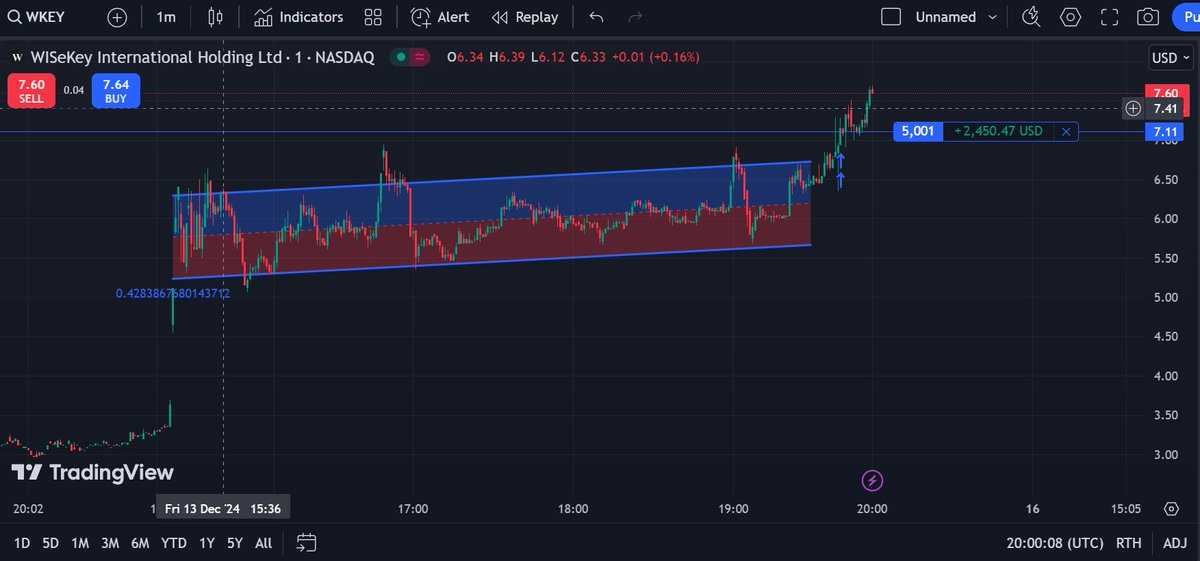Undo the last chart action

coord(597,17)
